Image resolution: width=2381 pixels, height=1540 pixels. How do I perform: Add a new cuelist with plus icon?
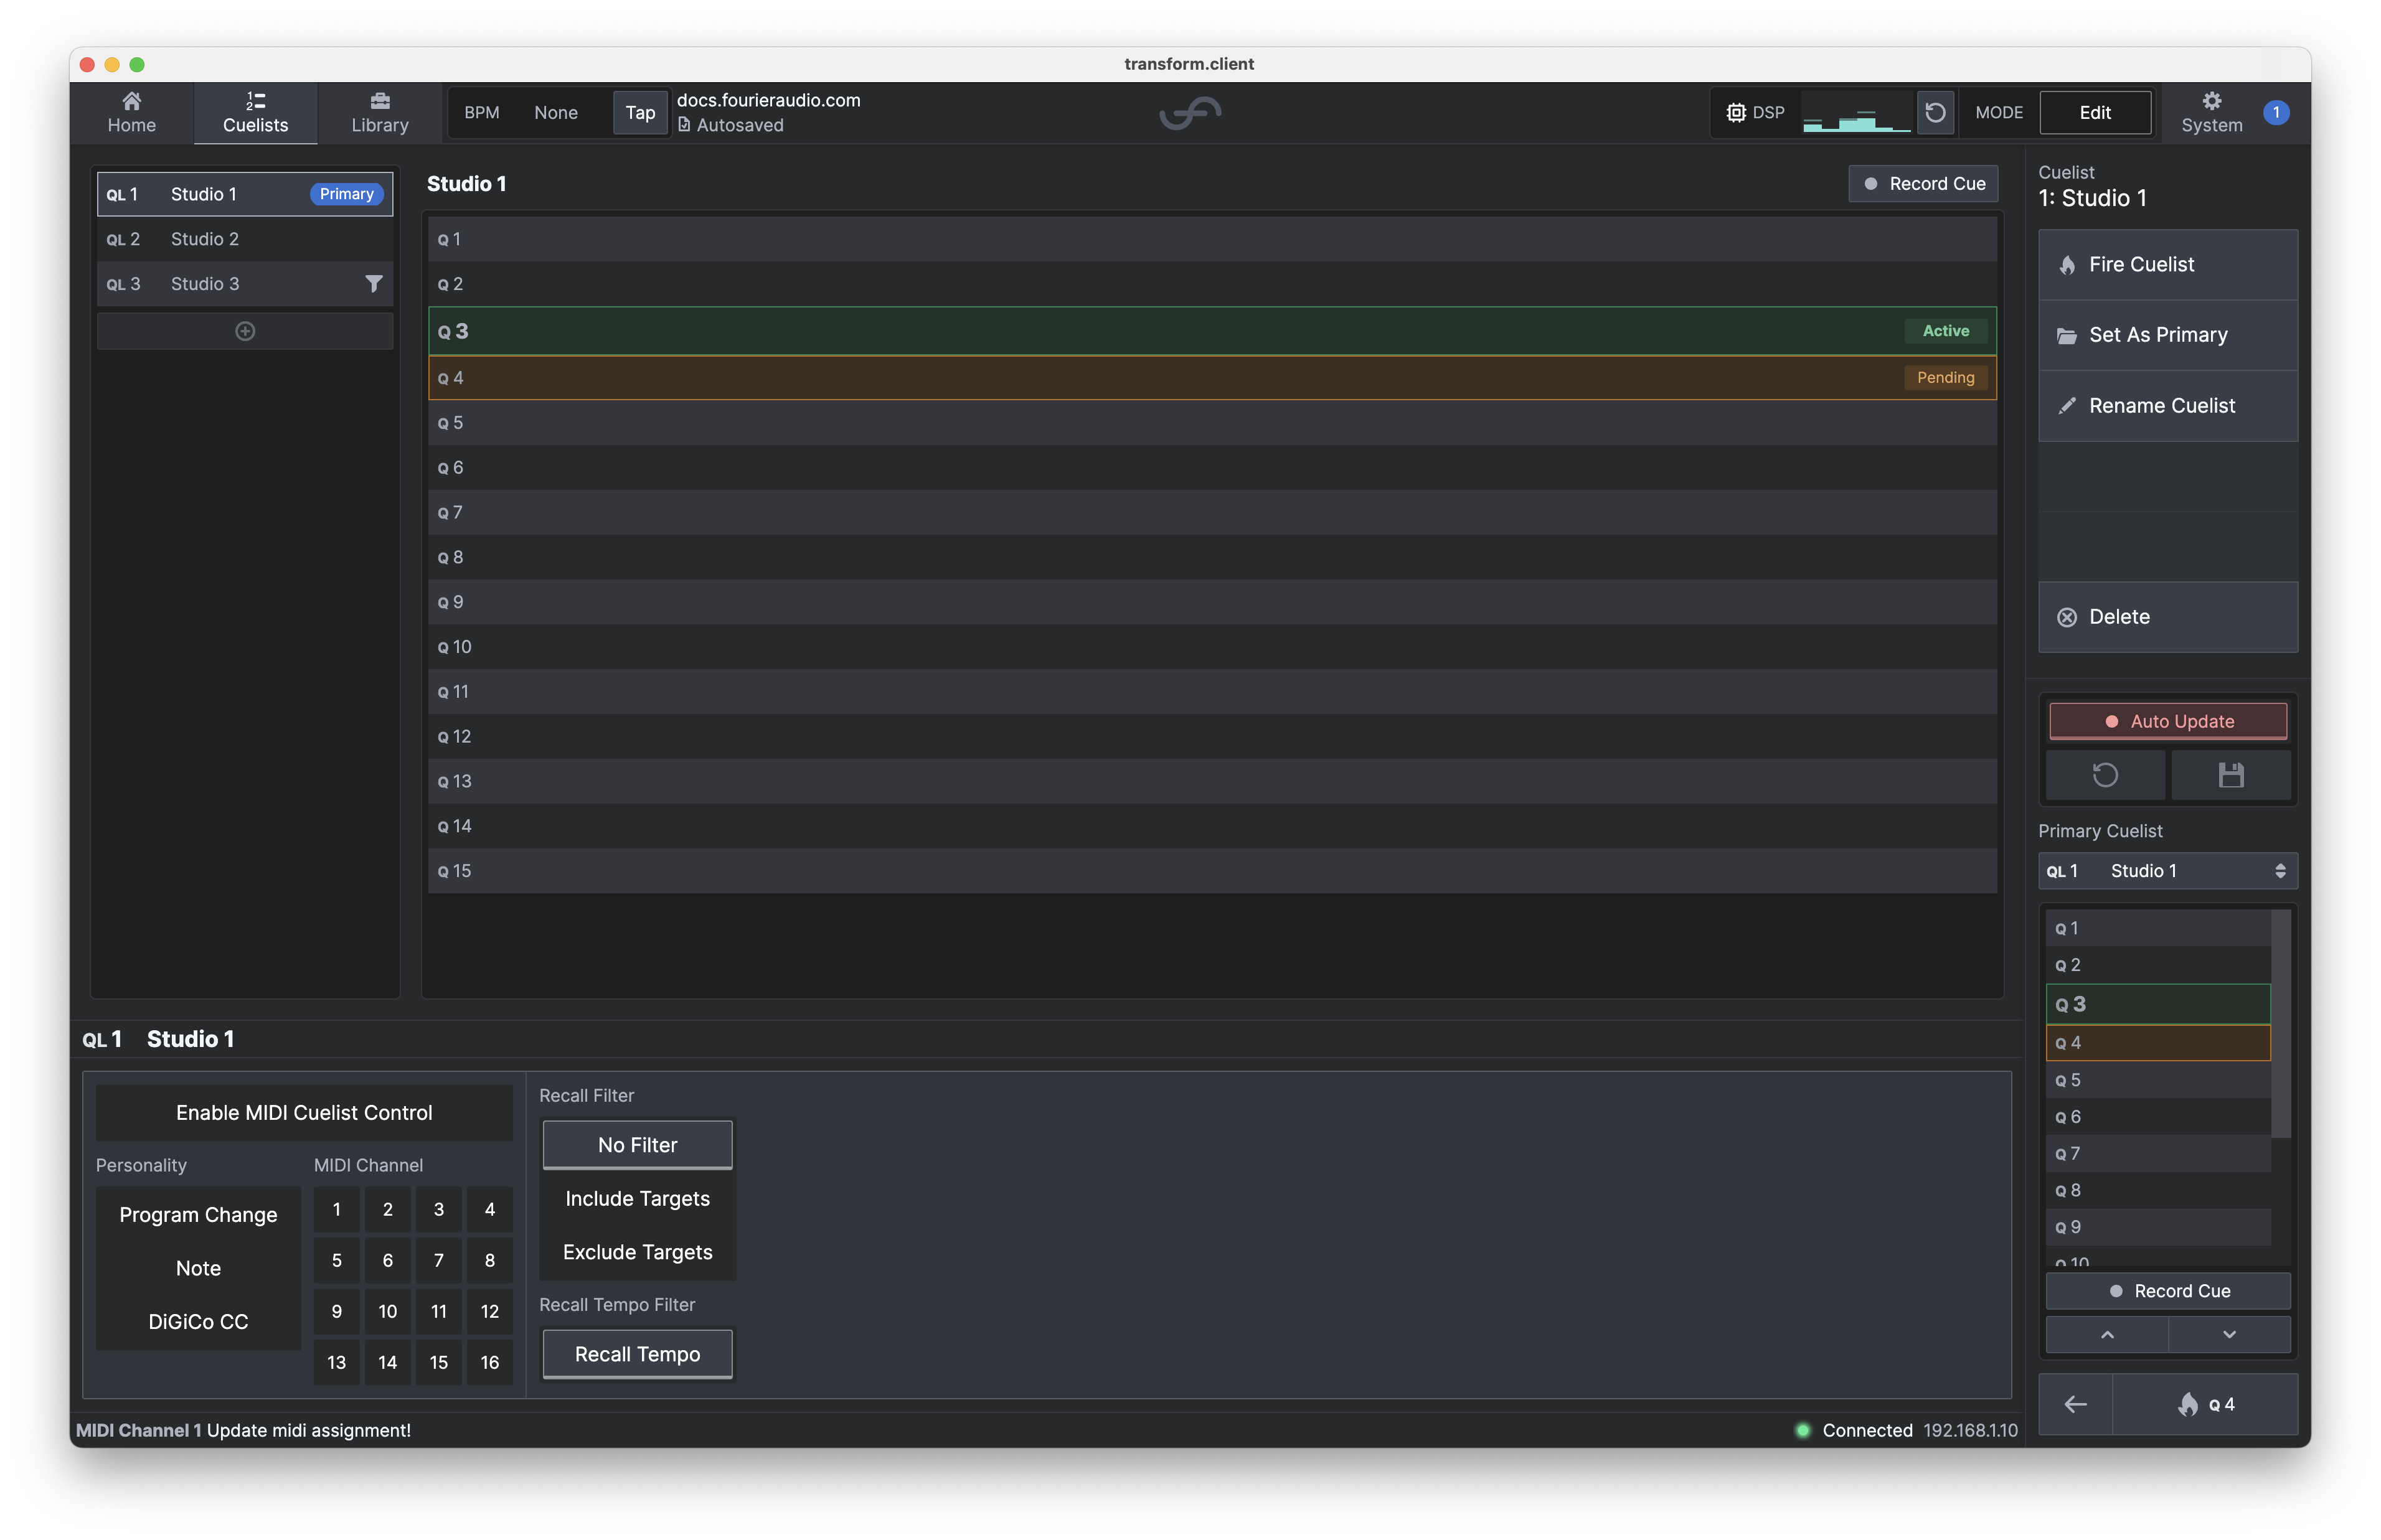click(x=244, y=331)
